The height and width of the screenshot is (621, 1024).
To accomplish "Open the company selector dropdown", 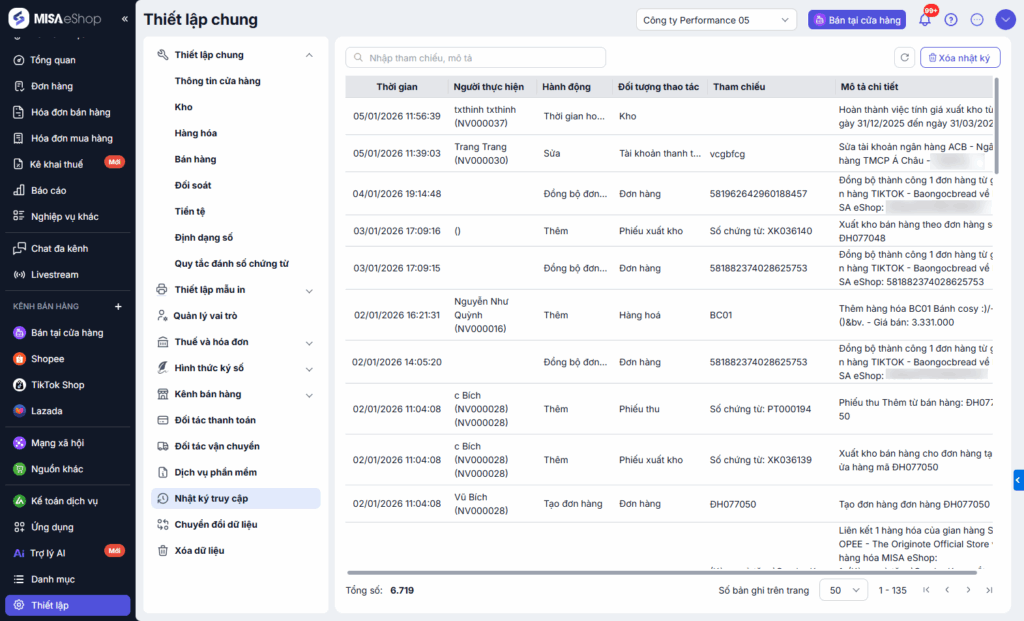I will coord(716,20).
